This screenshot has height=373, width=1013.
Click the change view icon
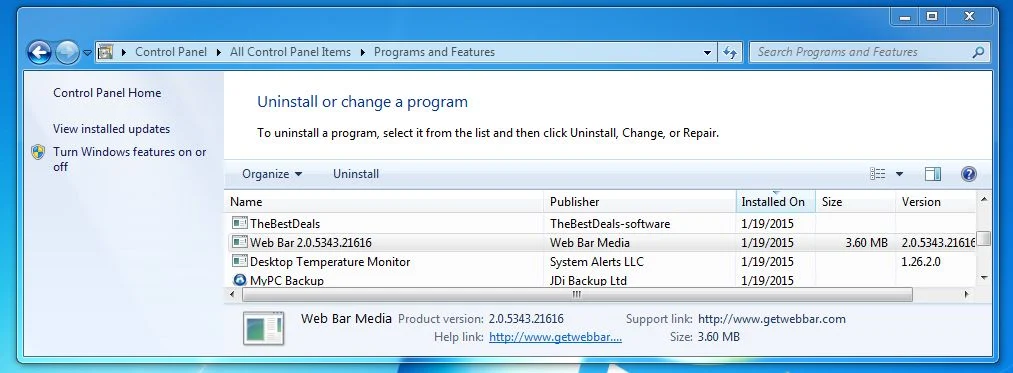pos(877,174)
